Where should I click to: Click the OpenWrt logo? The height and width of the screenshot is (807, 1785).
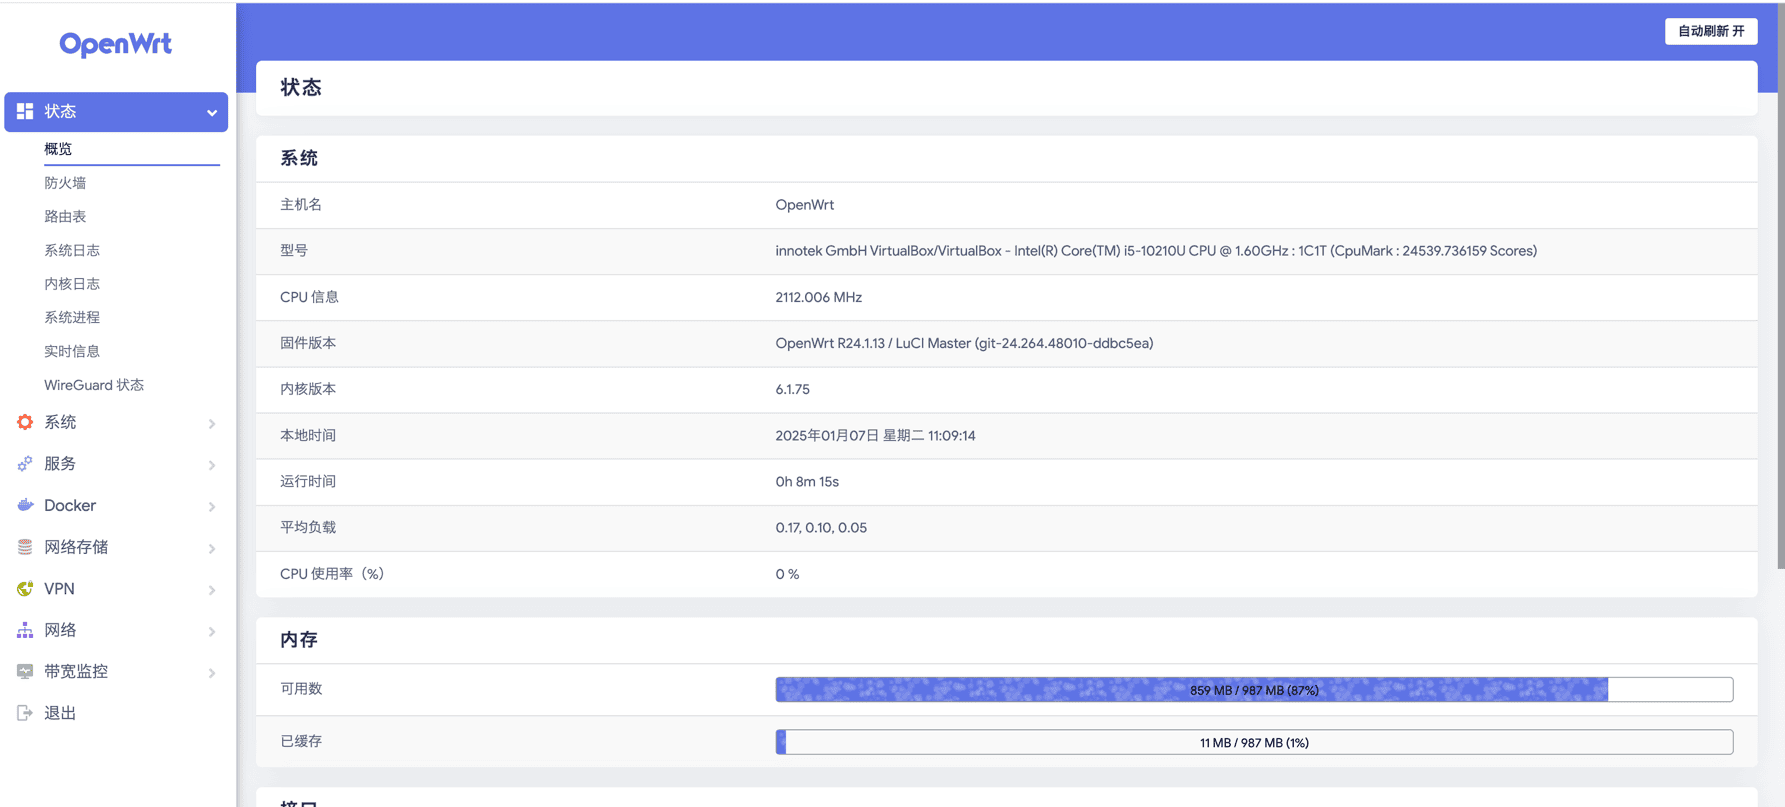115,45
